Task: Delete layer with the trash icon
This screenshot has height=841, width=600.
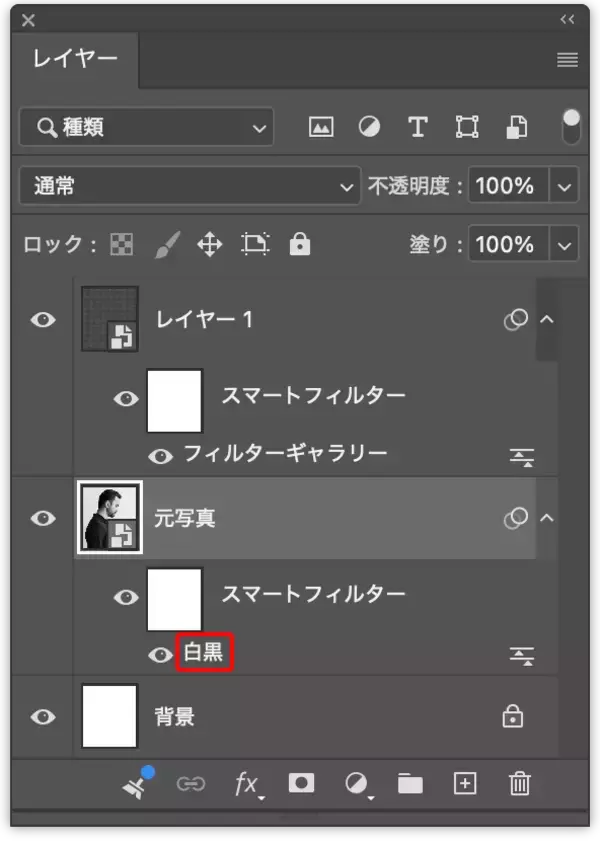Action: pos(520,784)
